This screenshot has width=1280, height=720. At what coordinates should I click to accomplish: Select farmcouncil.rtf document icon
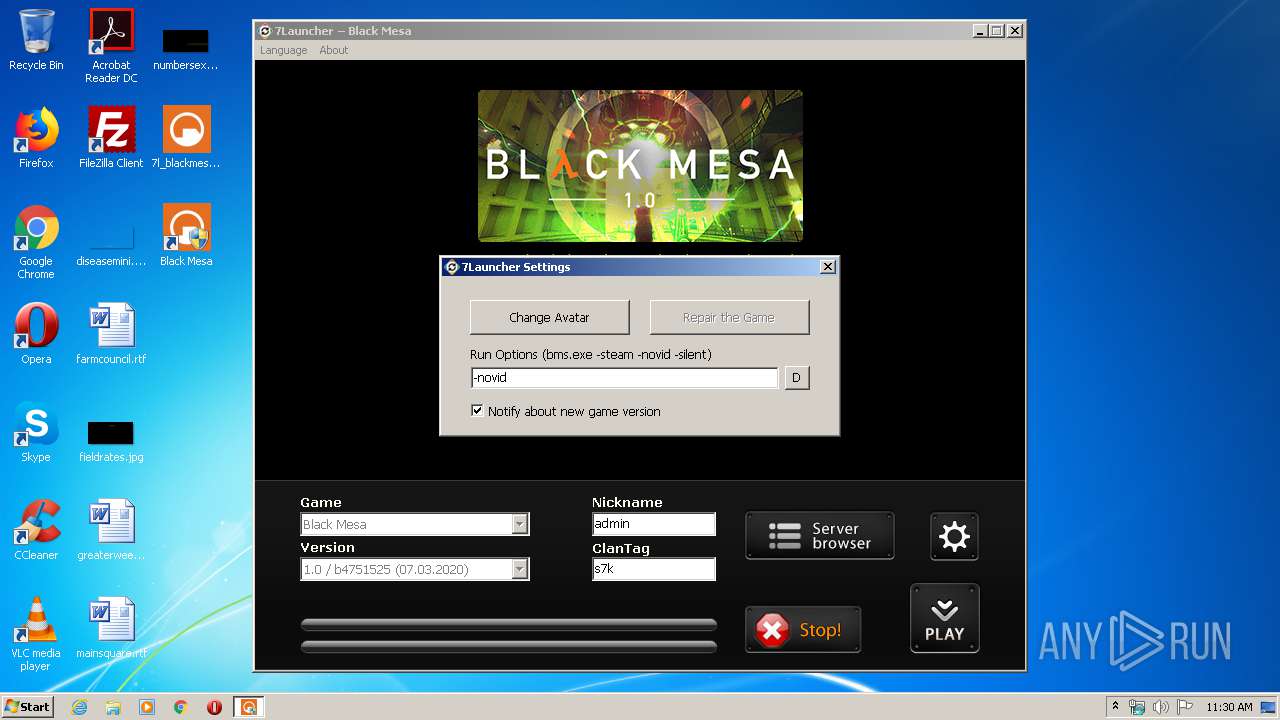click(111, 334)
